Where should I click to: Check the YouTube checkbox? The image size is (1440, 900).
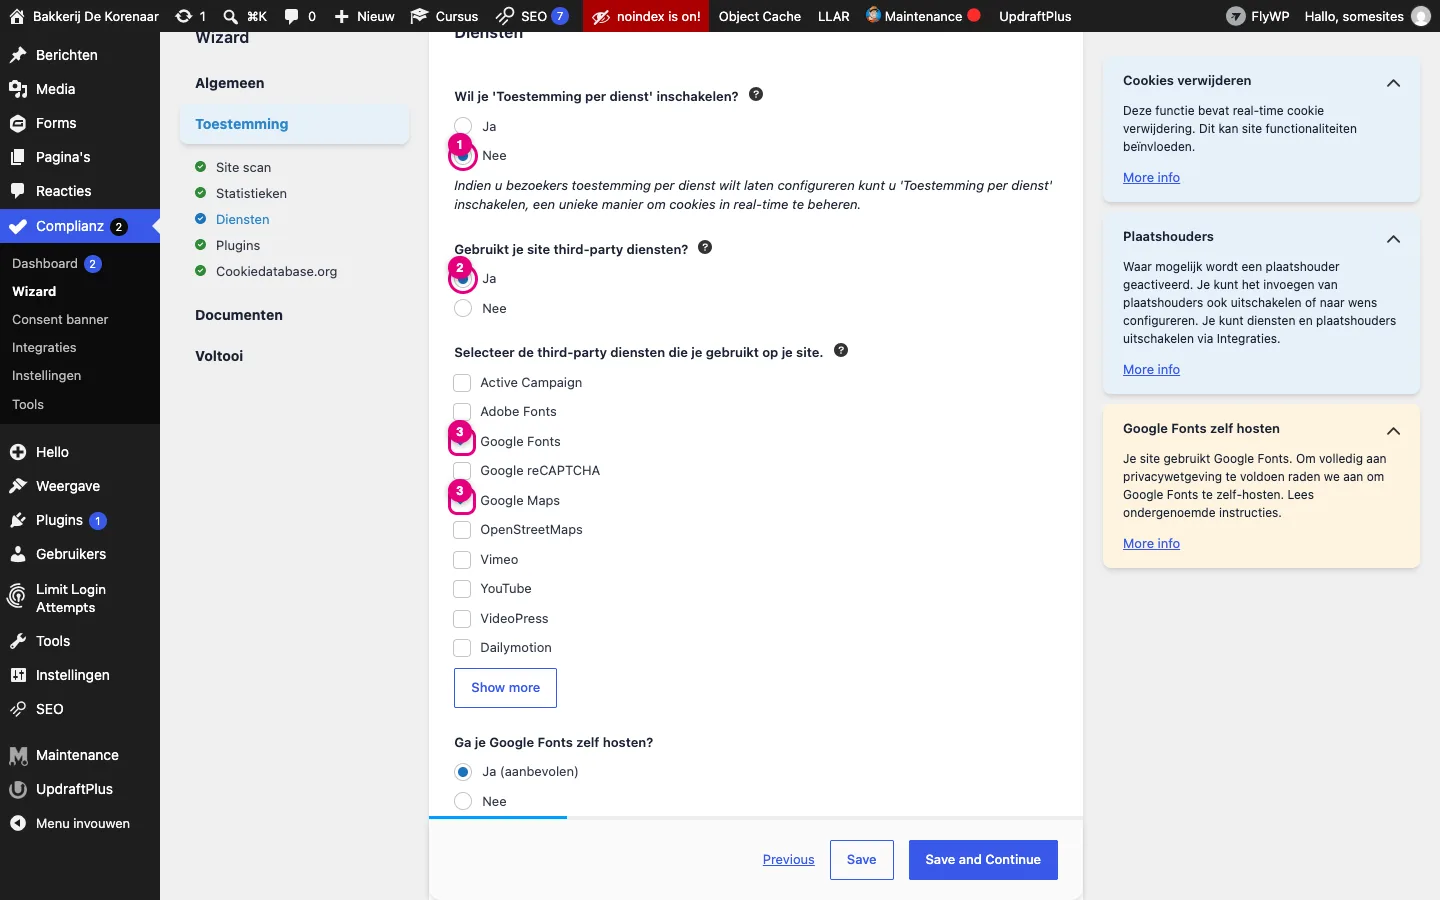[462, 588]
